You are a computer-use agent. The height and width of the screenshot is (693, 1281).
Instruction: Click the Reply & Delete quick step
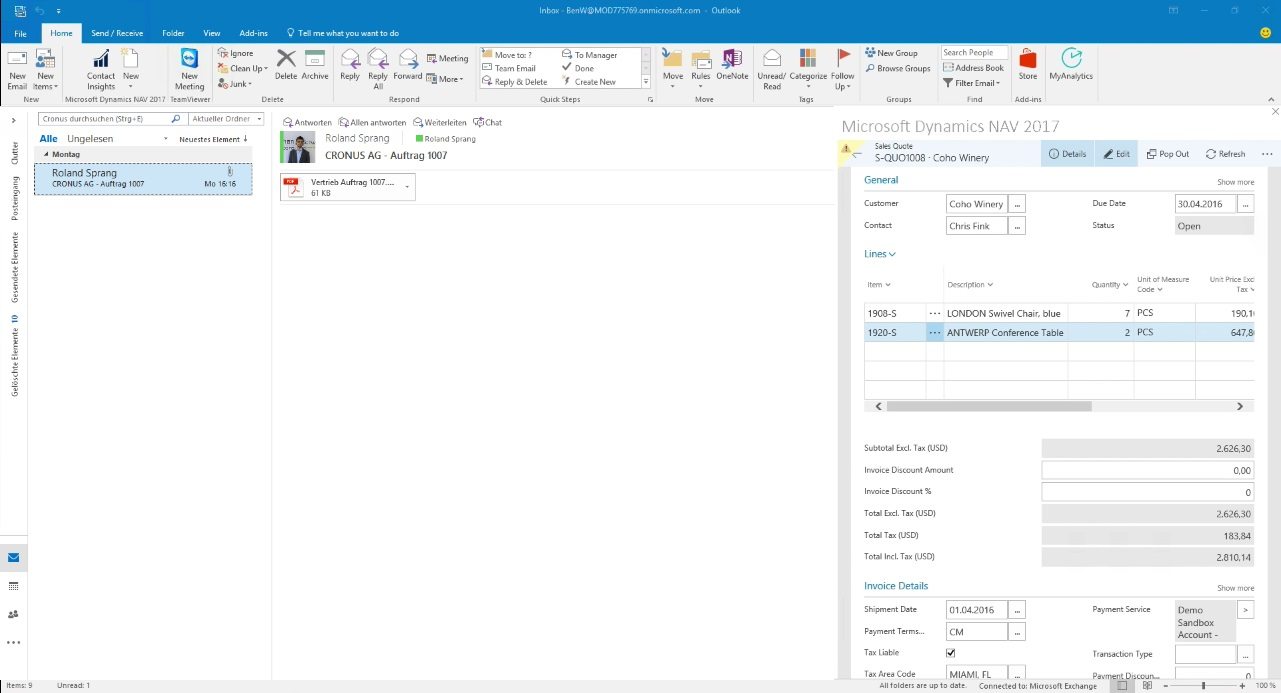[515, 82]
